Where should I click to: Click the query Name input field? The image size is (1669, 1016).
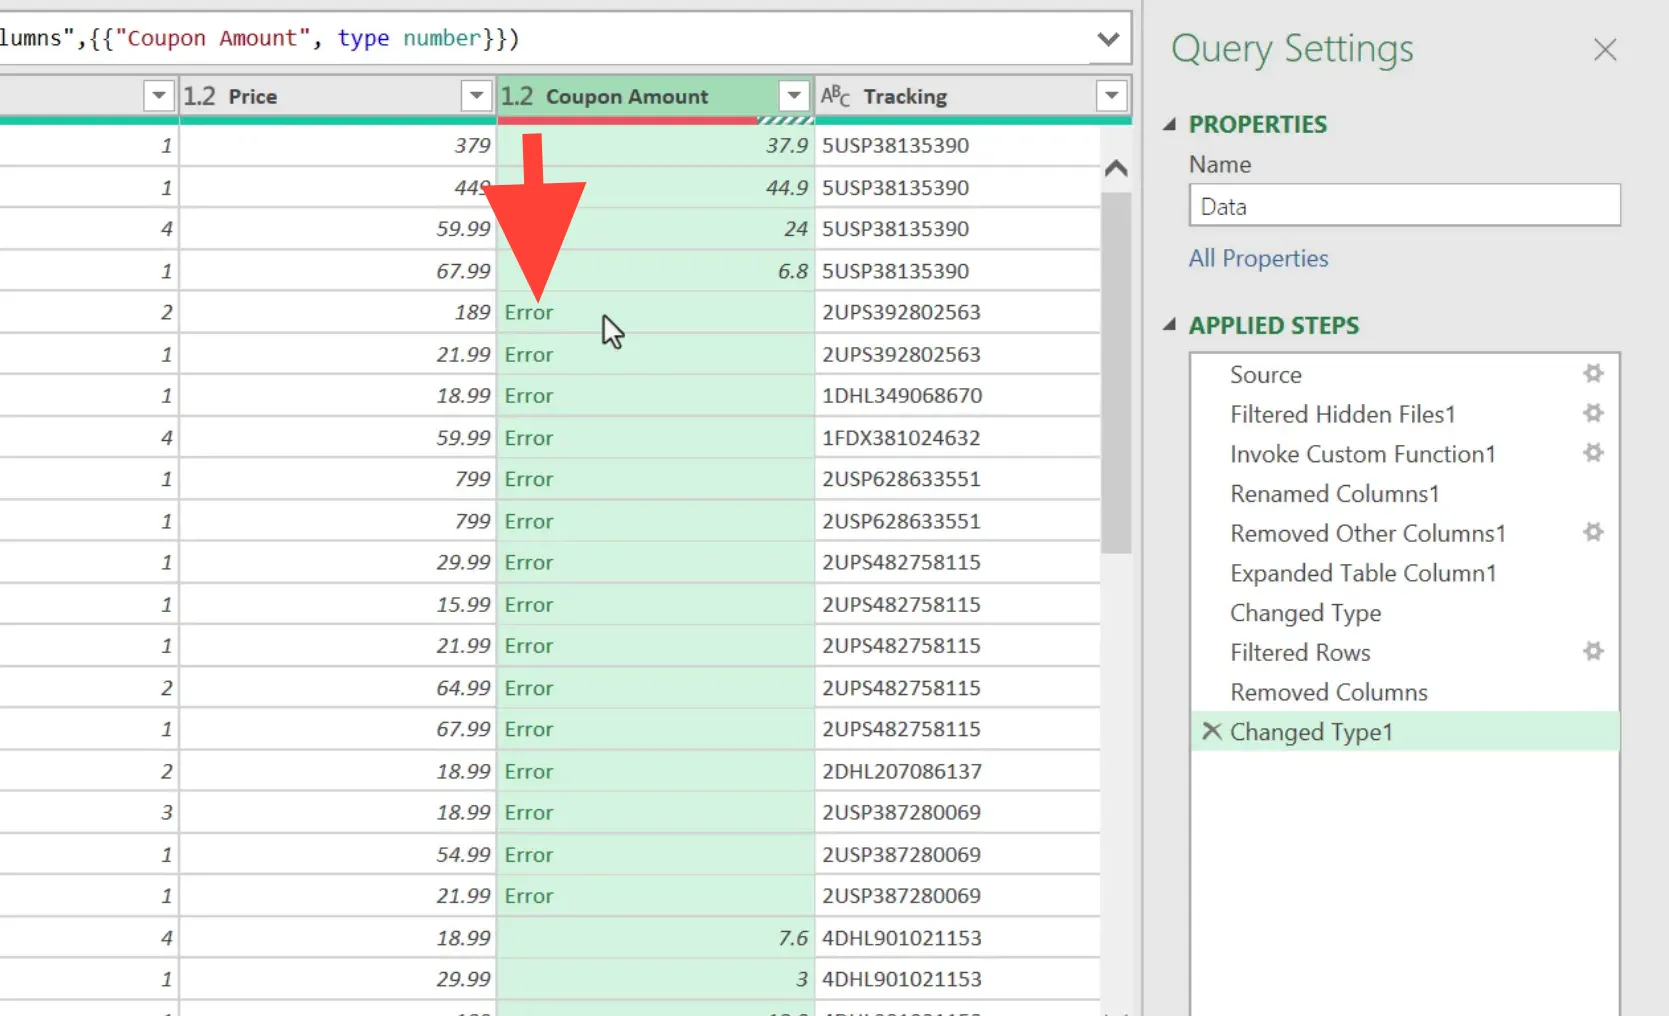pyautogui.click(x=1404, y=206)
